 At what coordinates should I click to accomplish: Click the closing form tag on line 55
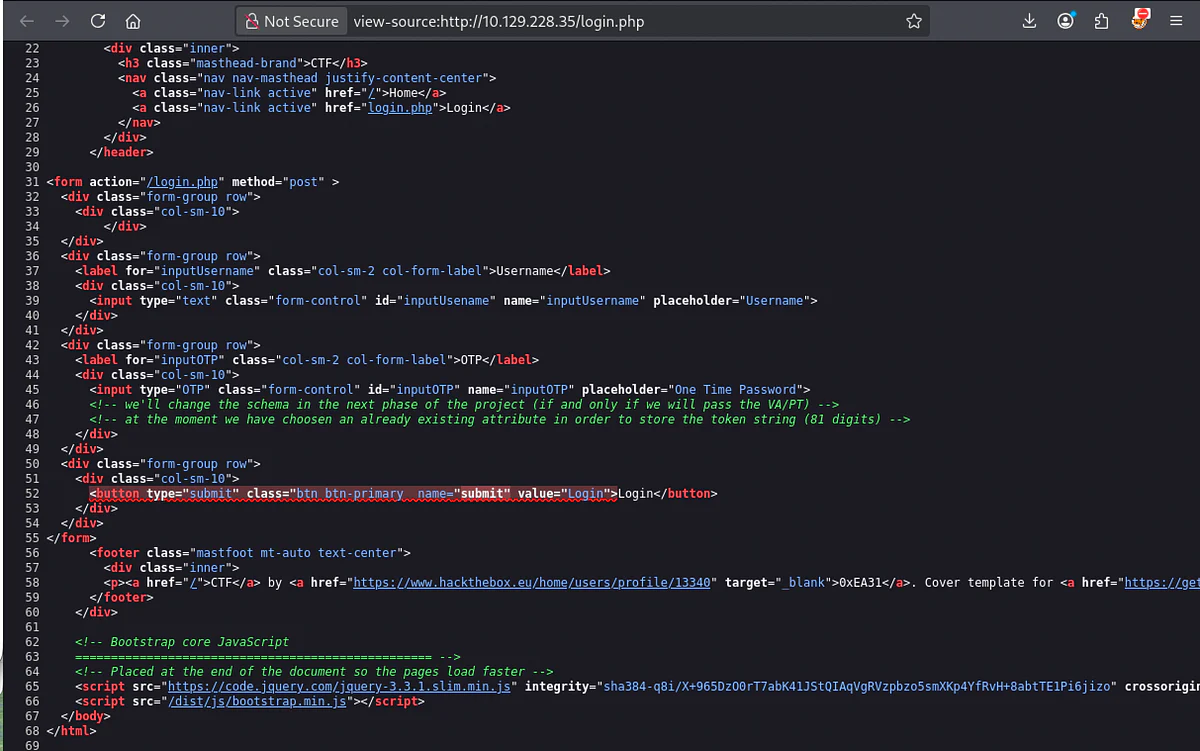(71, 538)
